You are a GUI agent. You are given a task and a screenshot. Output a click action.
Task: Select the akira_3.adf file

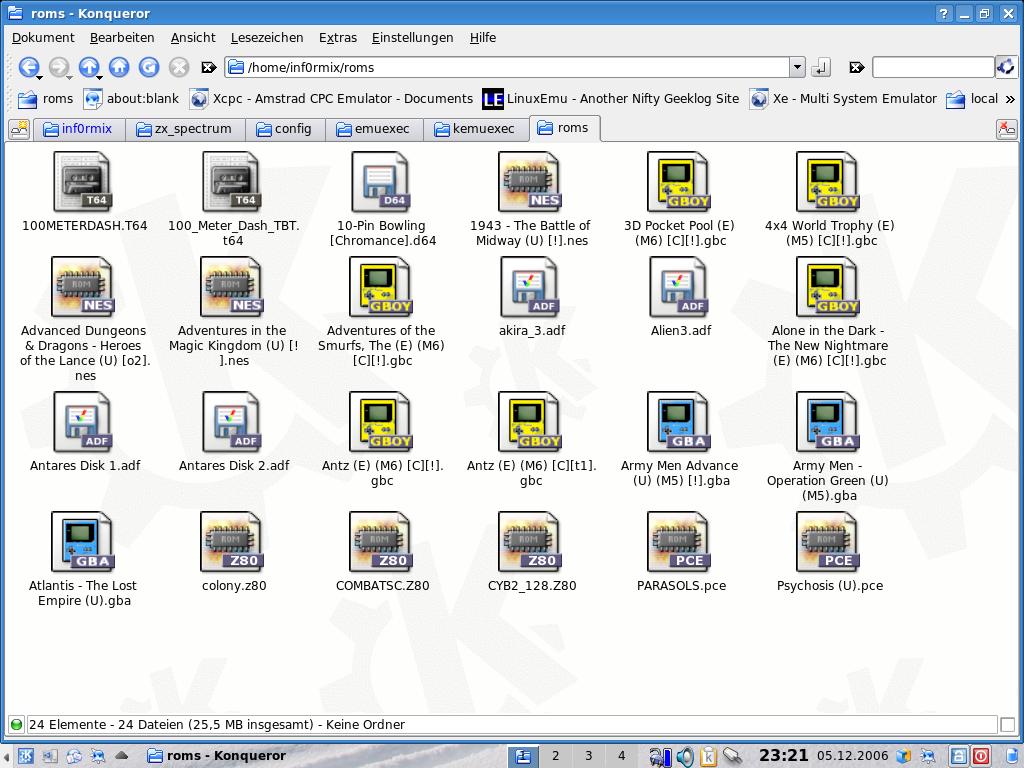(529, 287)
